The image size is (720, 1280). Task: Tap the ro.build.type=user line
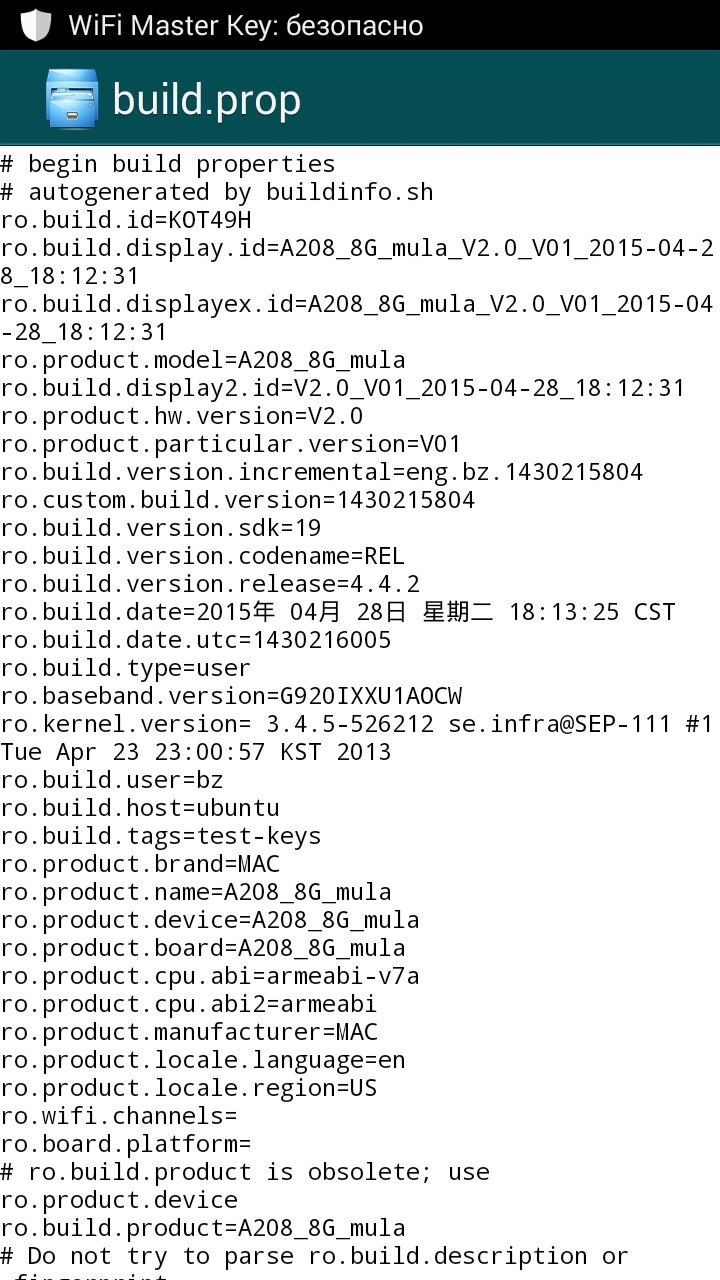point(126,667)
